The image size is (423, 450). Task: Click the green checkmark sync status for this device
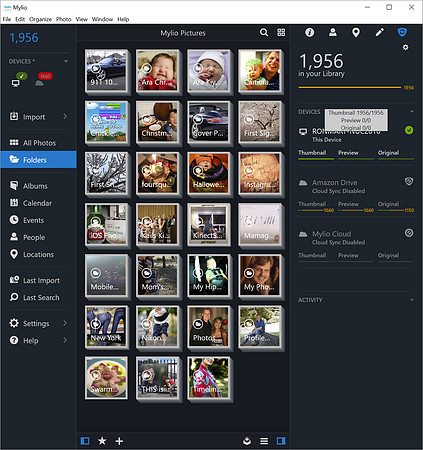[x=409, y=130]
